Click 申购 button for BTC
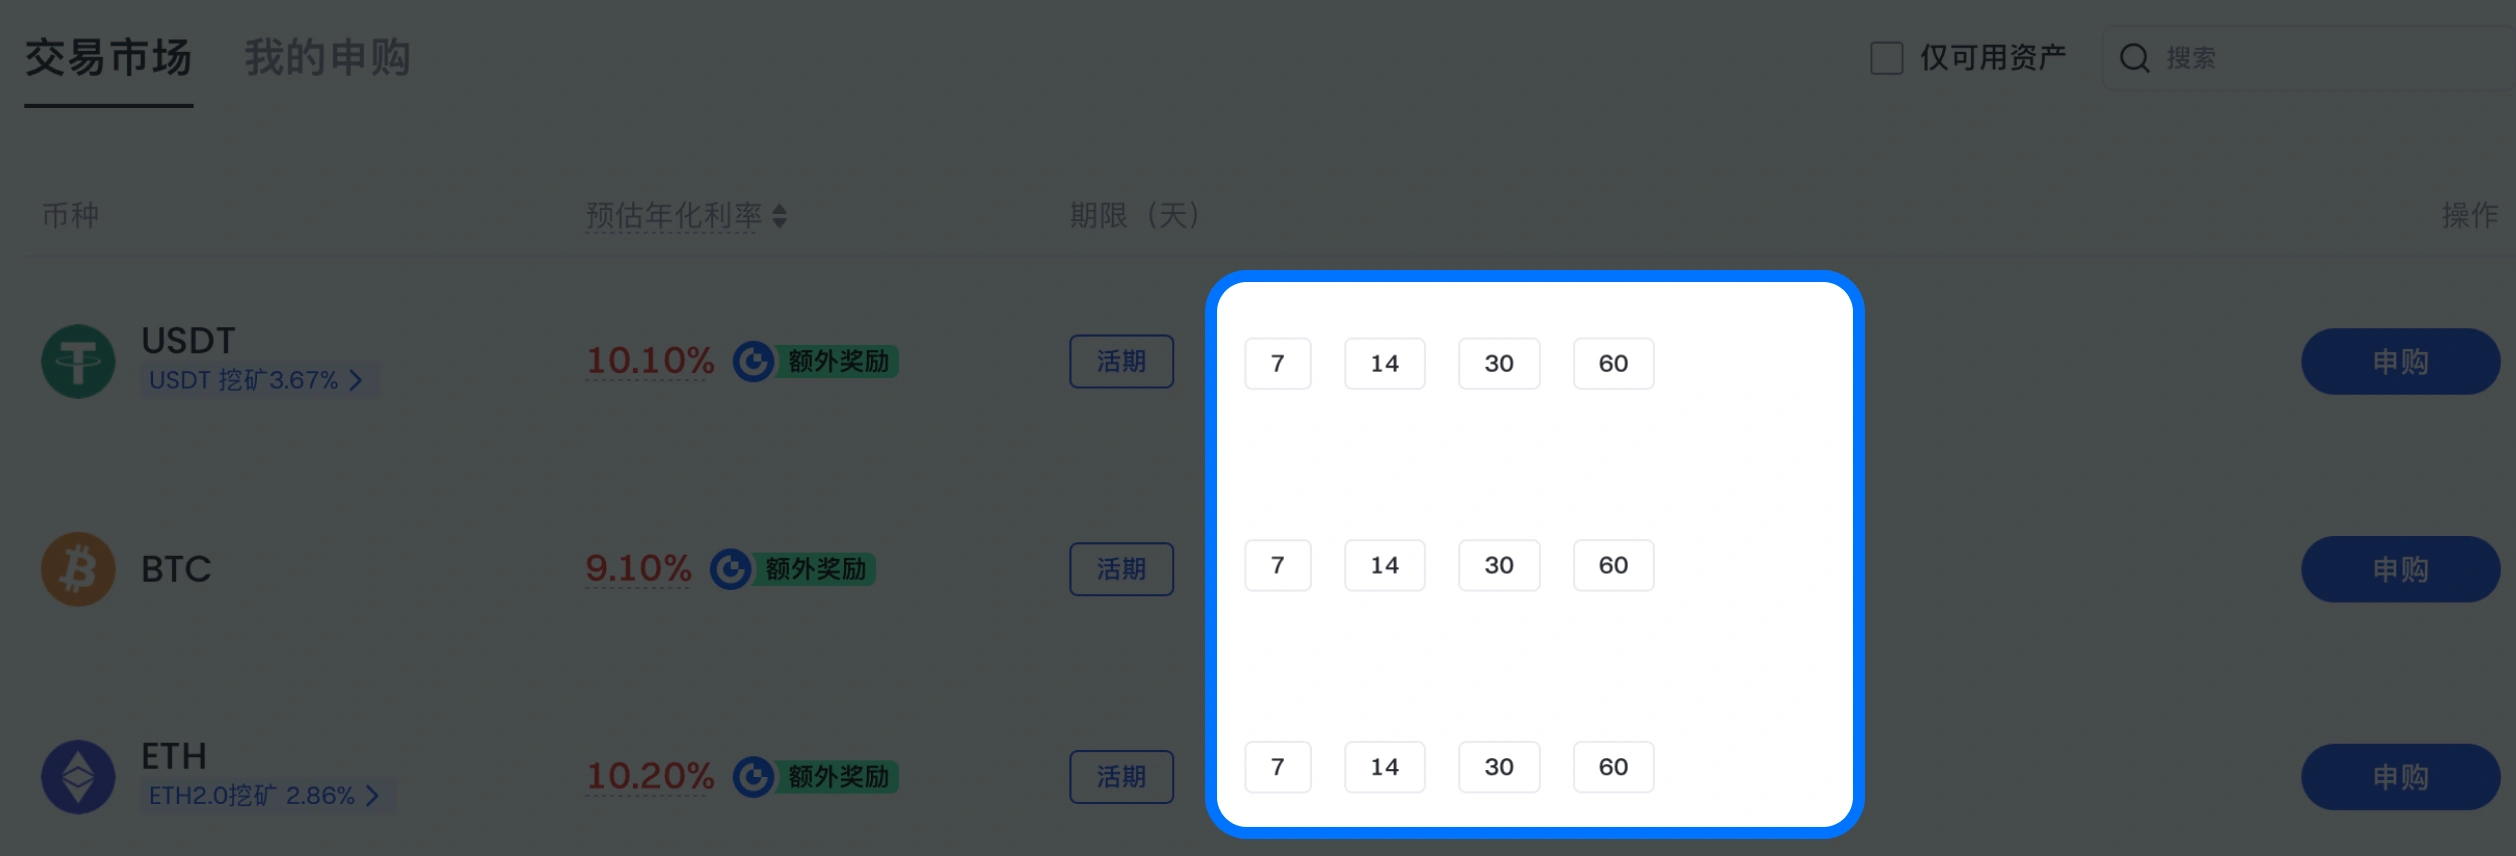Viewport: 2516px width, 856px height. (2399, 569)
